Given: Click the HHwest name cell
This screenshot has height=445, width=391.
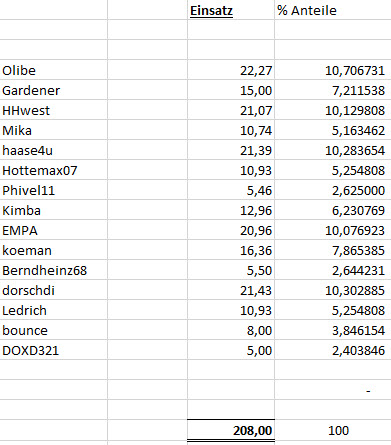Looking at the screenshot, I should (54, 110).
